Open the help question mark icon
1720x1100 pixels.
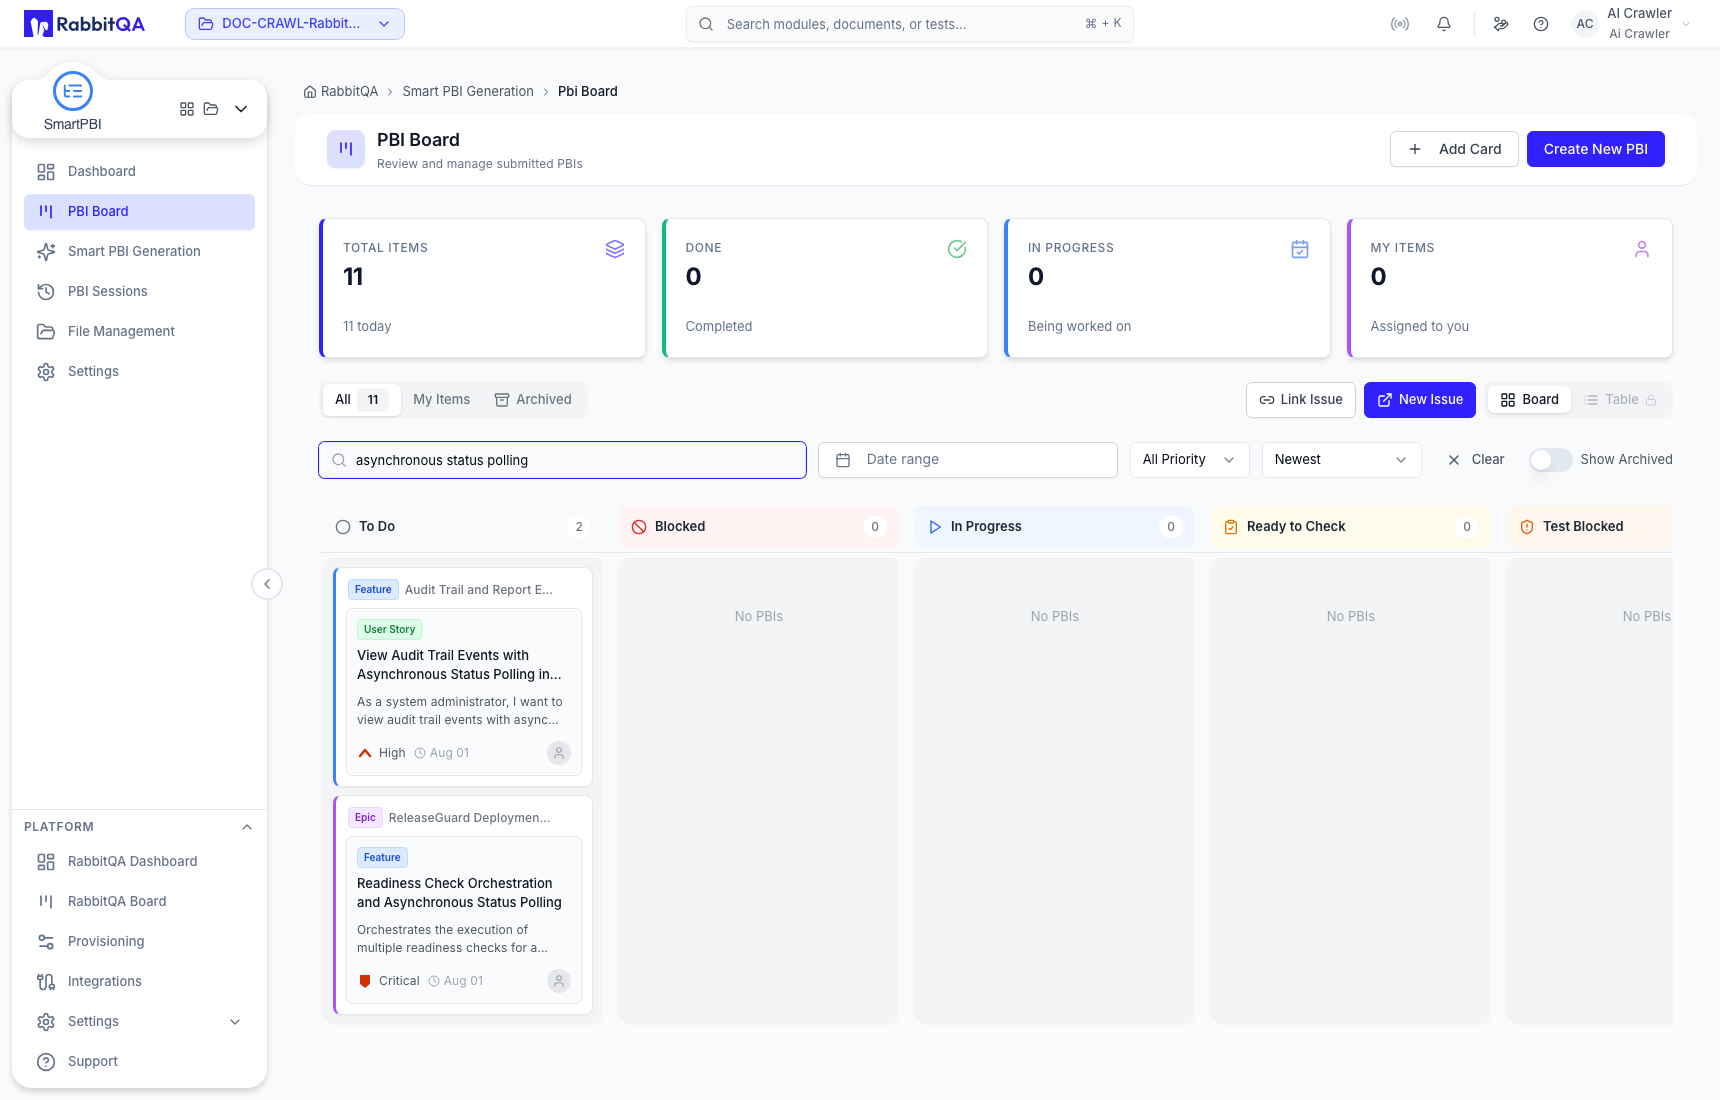point(1541,24)
